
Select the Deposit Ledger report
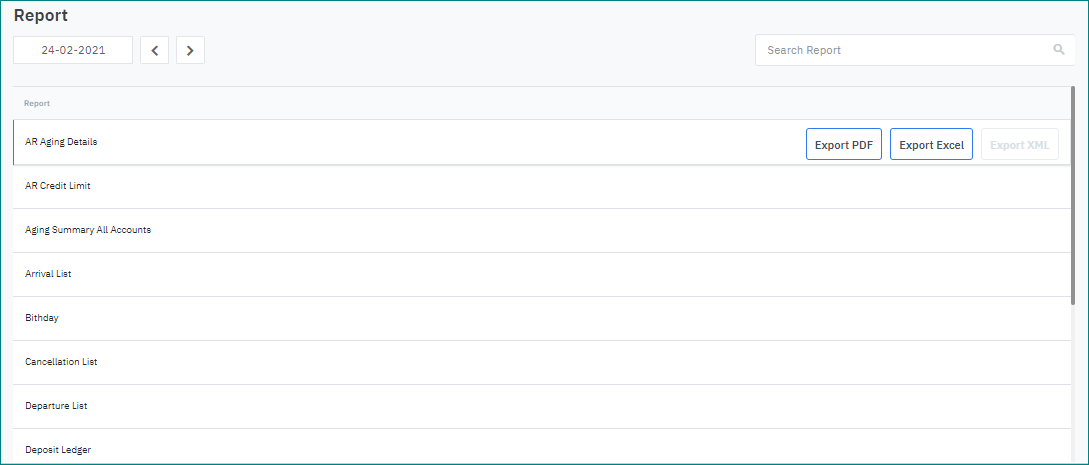coord(58,450)
